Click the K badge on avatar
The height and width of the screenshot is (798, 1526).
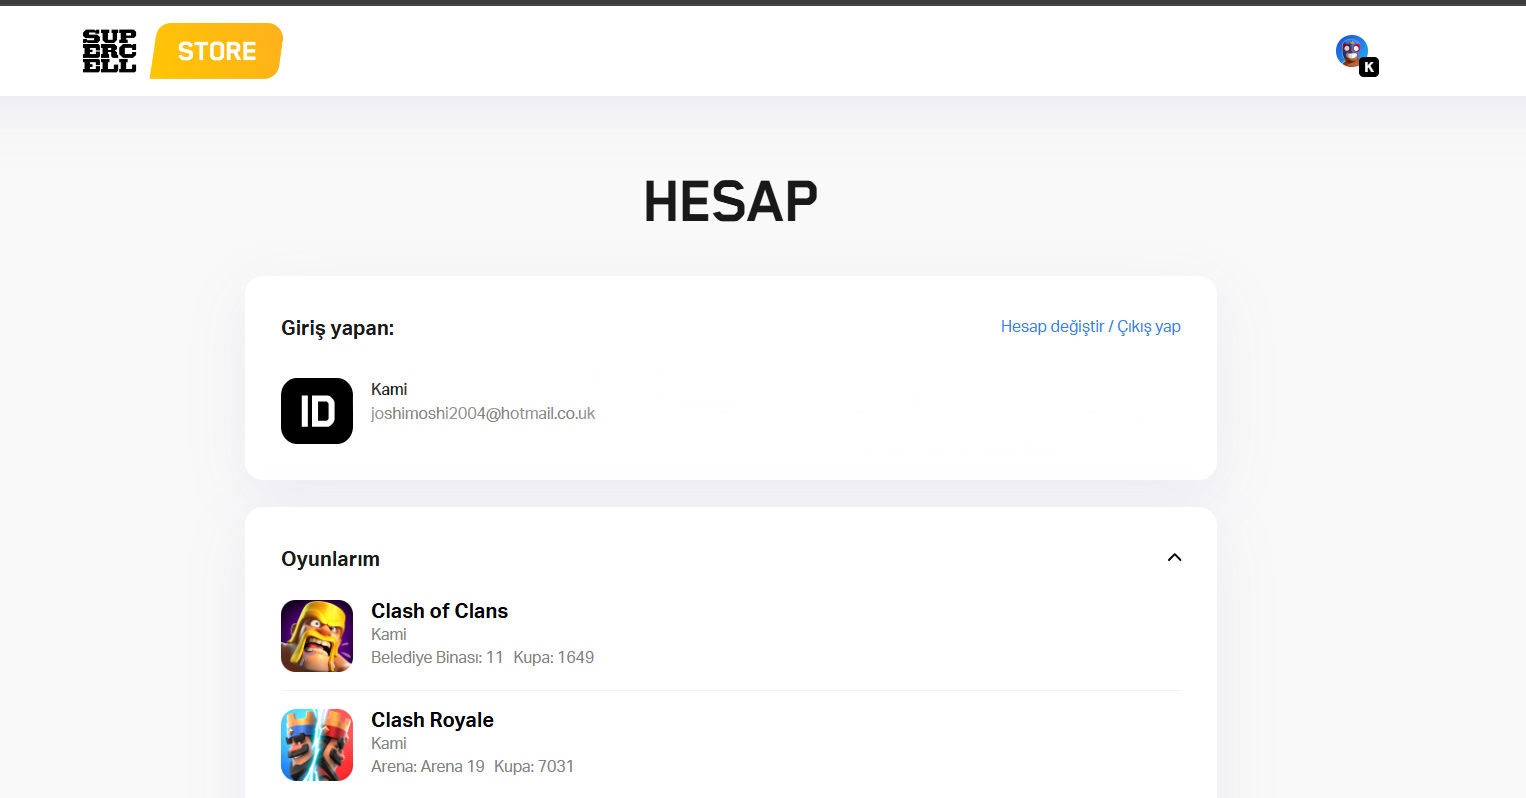1369,67
